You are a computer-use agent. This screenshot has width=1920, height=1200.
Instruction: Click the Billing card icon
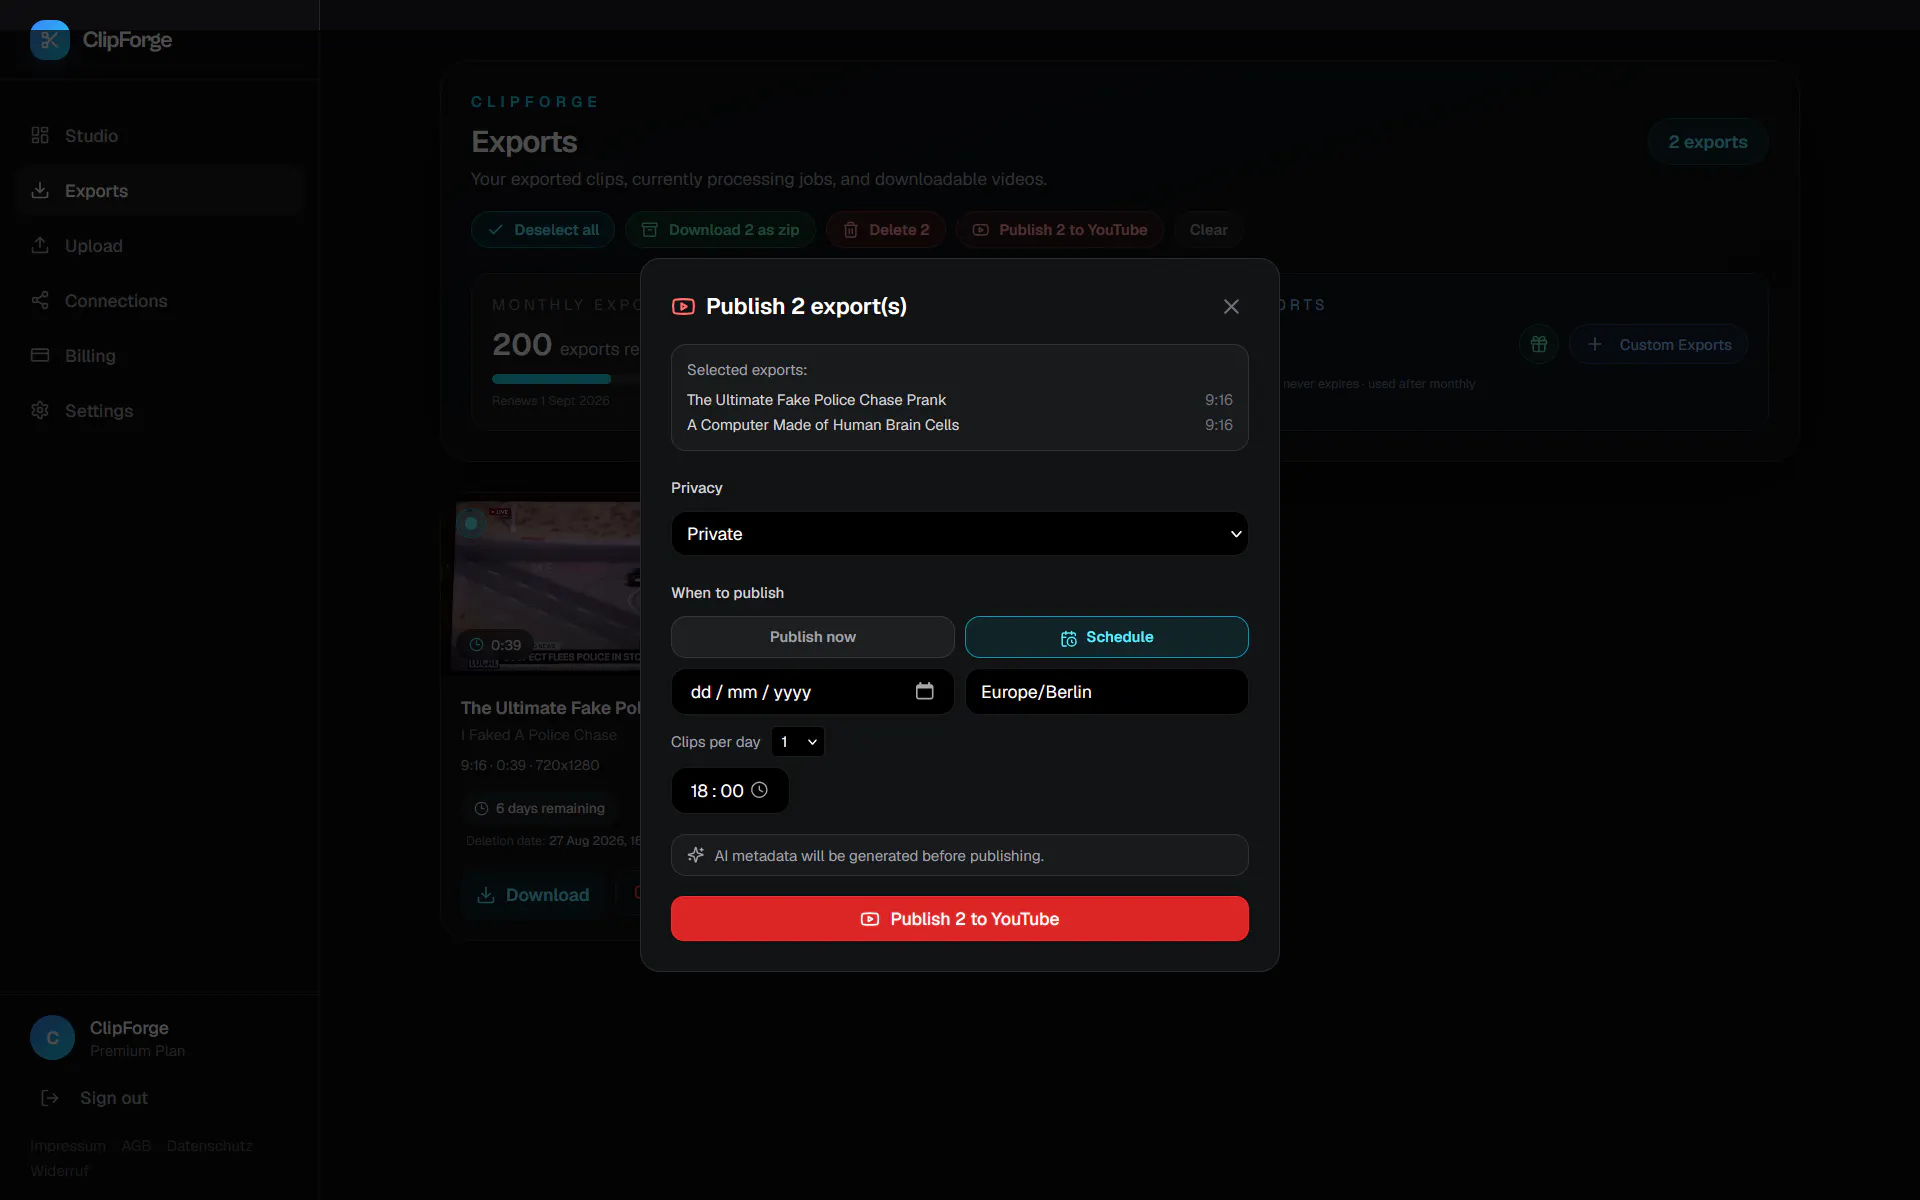tap(40, 355)
